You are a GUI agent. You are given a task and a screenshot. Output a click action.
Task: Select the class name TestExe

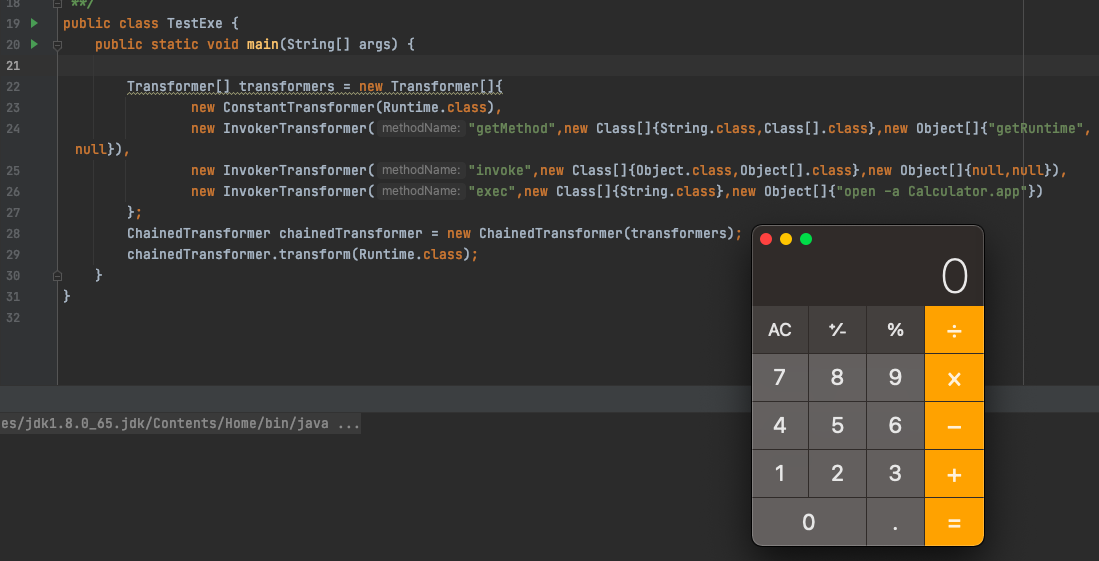[x=195, y=23]
